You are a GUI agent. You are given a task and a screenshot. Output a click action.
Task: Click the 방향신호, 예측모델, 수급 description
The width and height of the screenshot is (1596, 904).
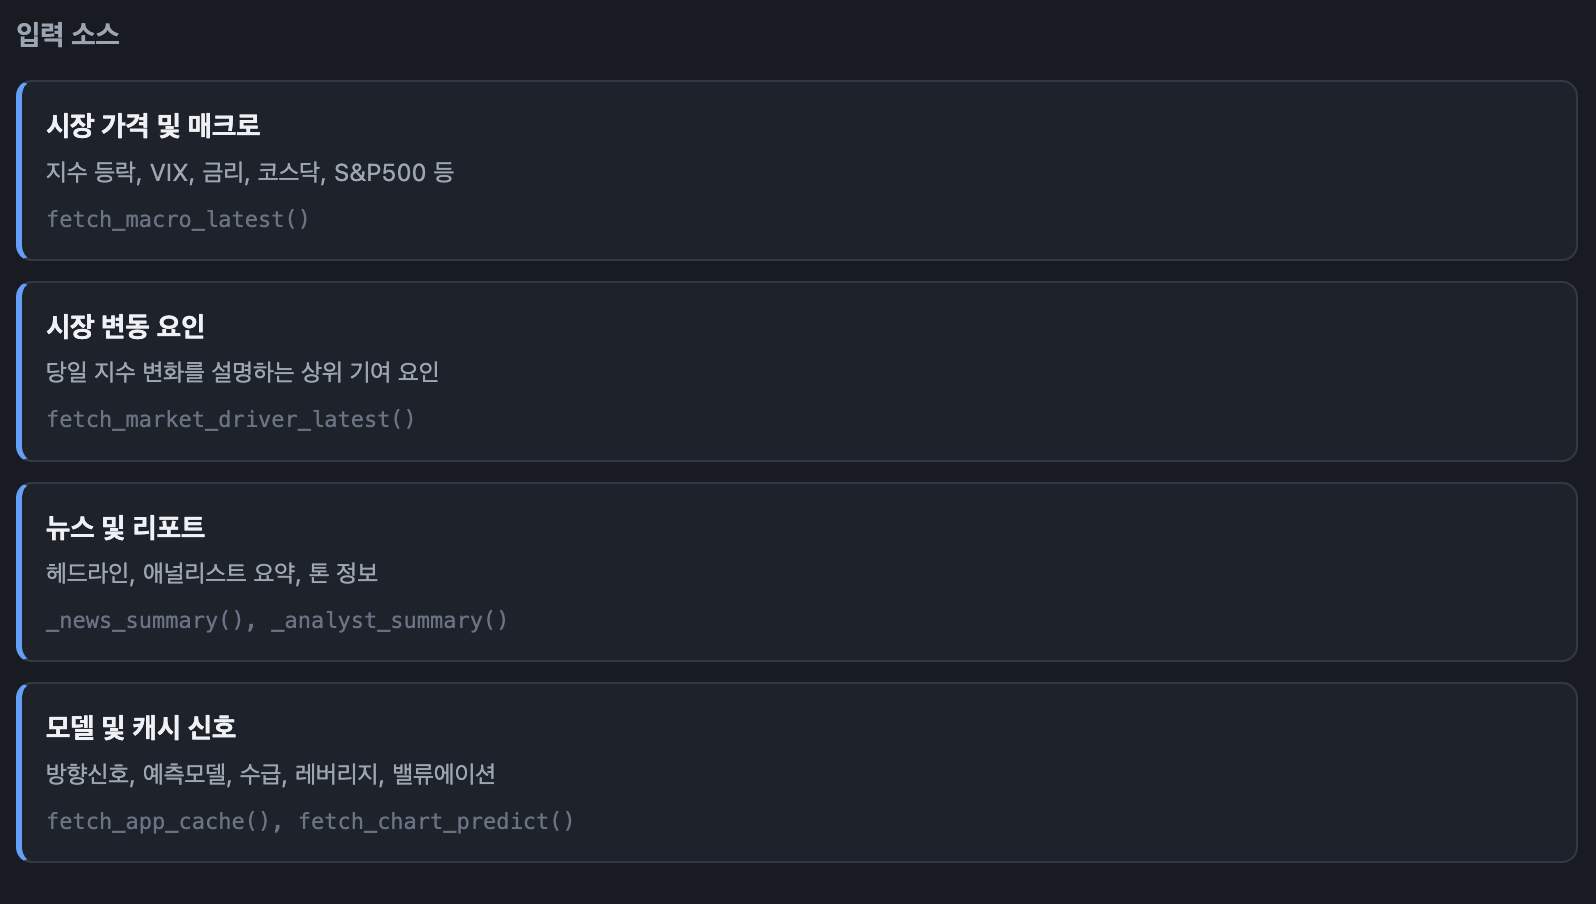(x=271, y=774)
